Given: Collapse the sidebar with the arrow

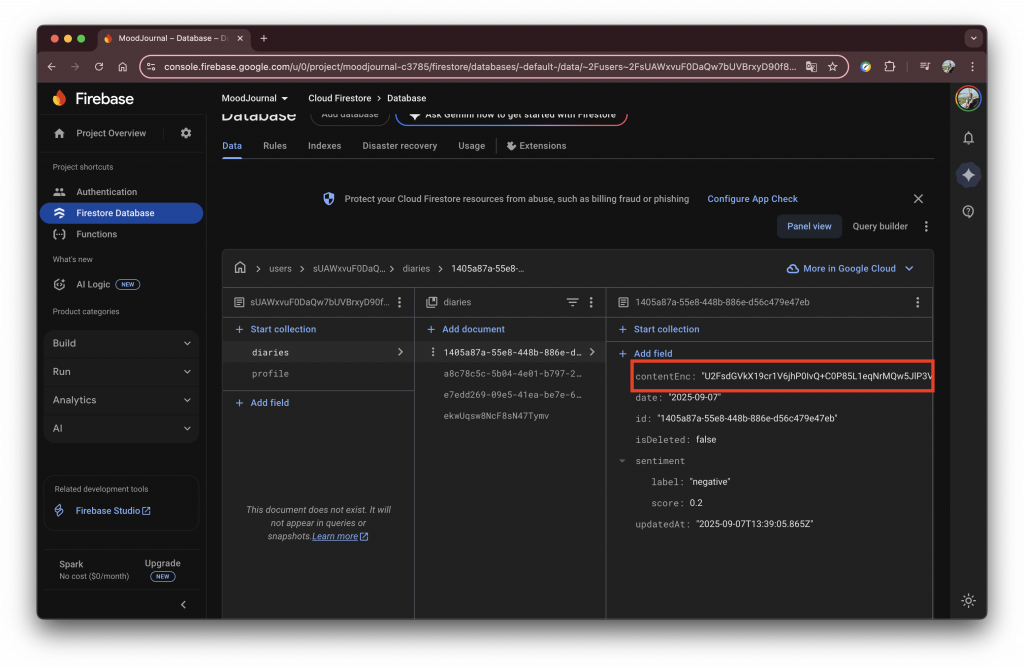Looking at the screenshot, I should [183, 605].
